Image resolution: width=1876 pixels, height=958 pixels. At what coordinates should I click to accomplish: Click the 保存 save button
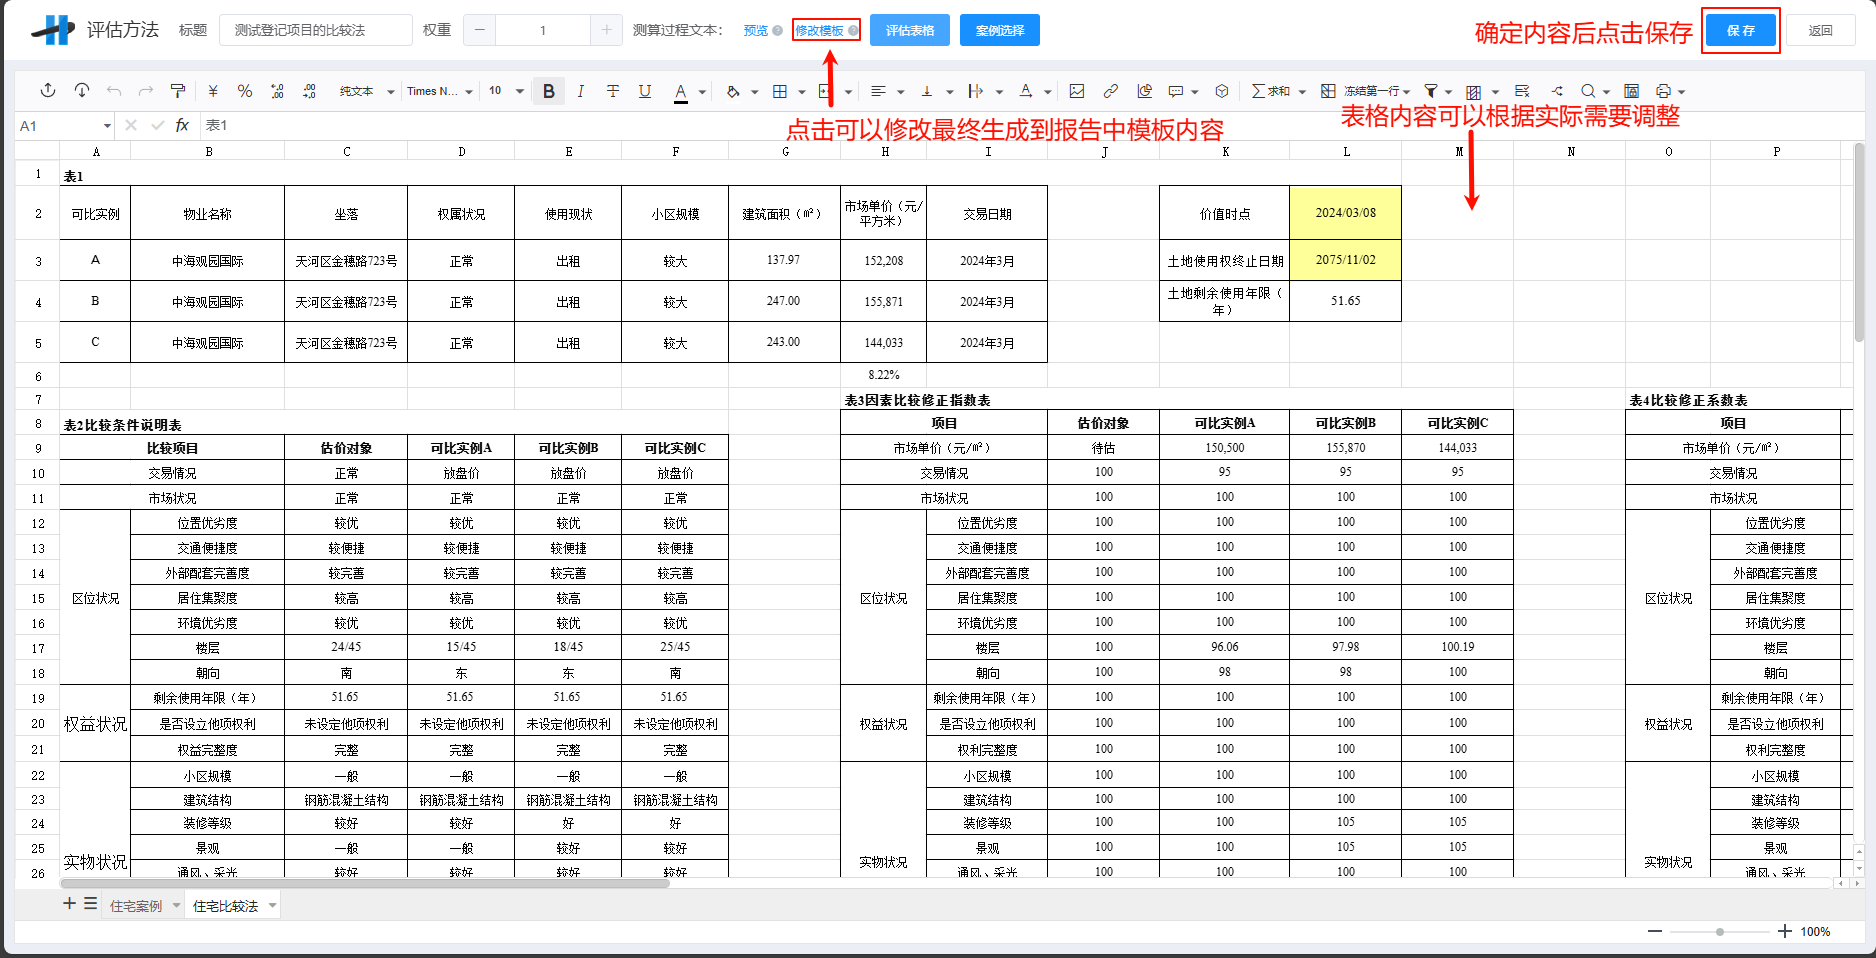(x=1740, y=30)
